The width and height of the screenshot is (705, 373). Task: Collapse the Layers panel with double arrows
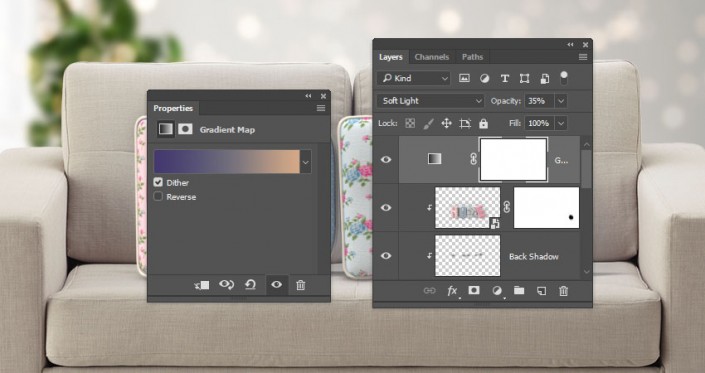point(571,44)
